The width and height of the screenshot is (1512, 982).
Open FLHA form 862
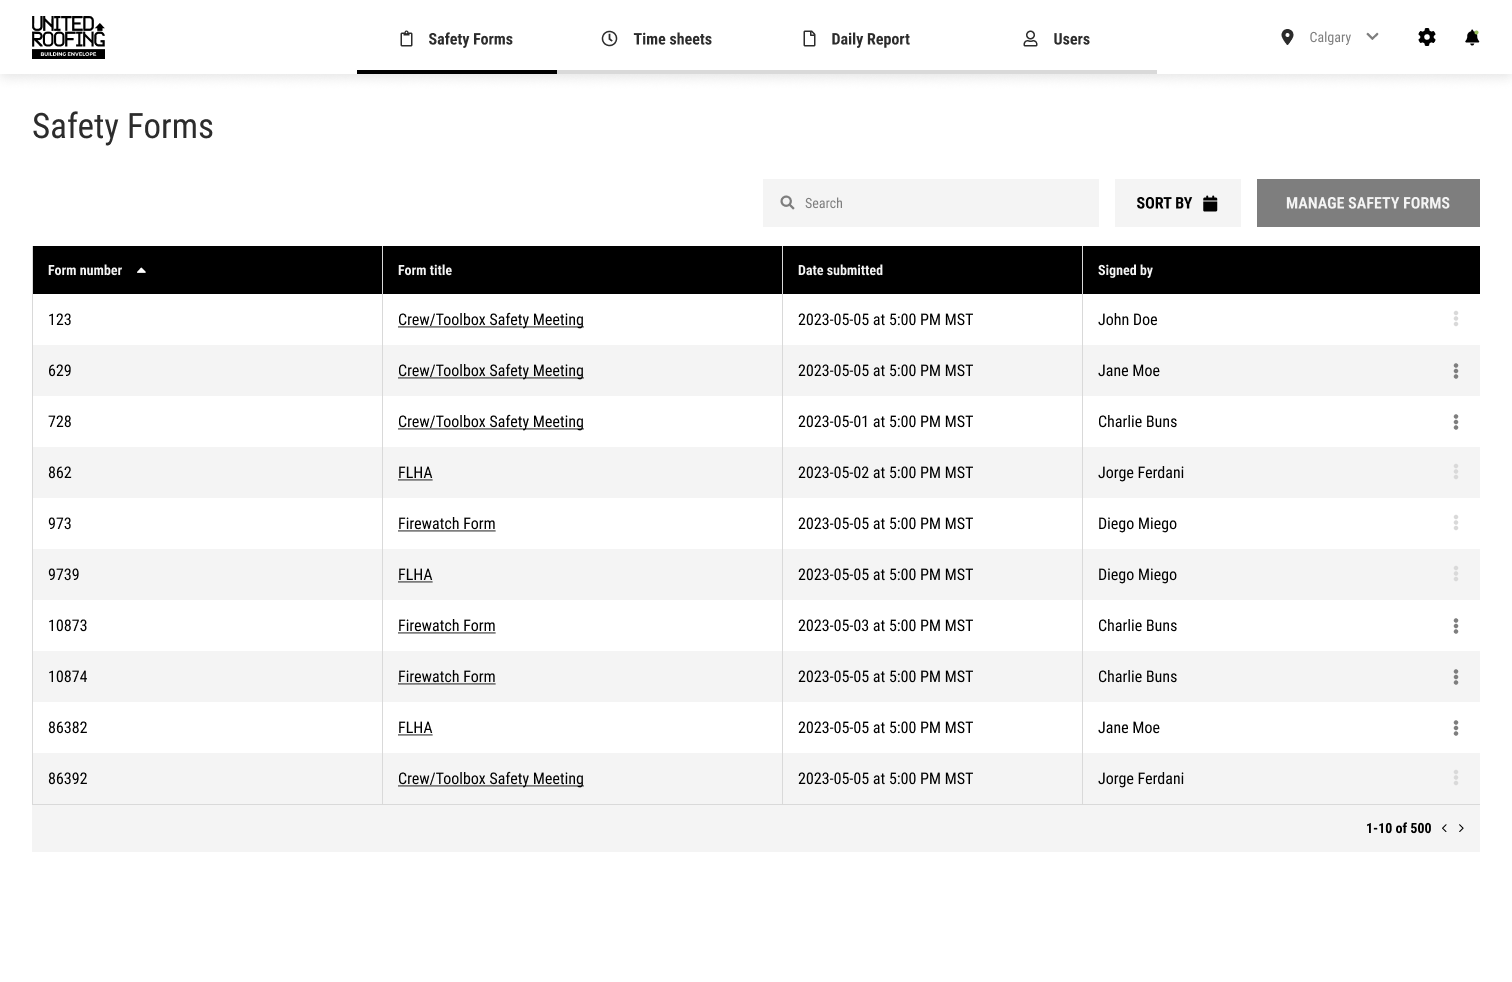point(415,473)
